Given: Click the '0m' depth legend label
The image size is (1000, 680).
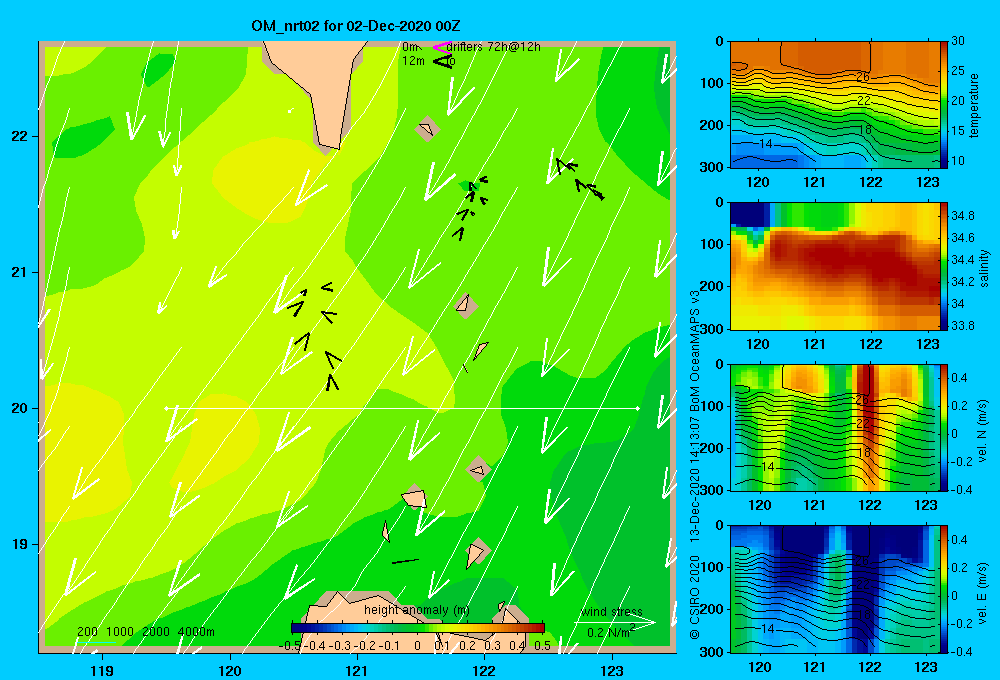Looking at the screenshot, I should point(410,47).
